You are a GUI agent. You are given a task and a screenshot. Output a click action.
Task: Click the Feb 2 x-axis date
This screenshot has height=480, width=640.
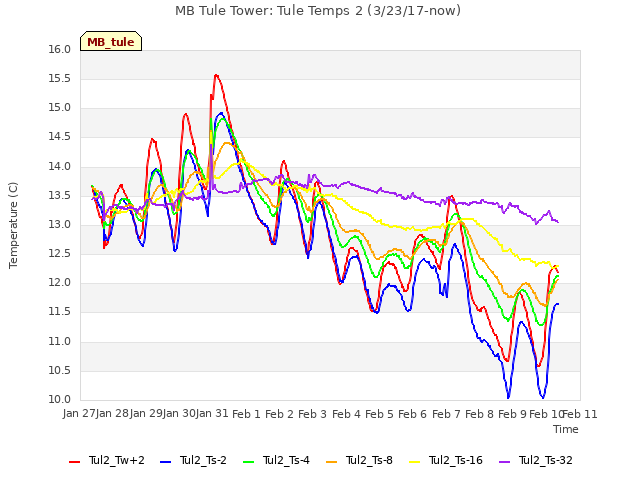280,414
